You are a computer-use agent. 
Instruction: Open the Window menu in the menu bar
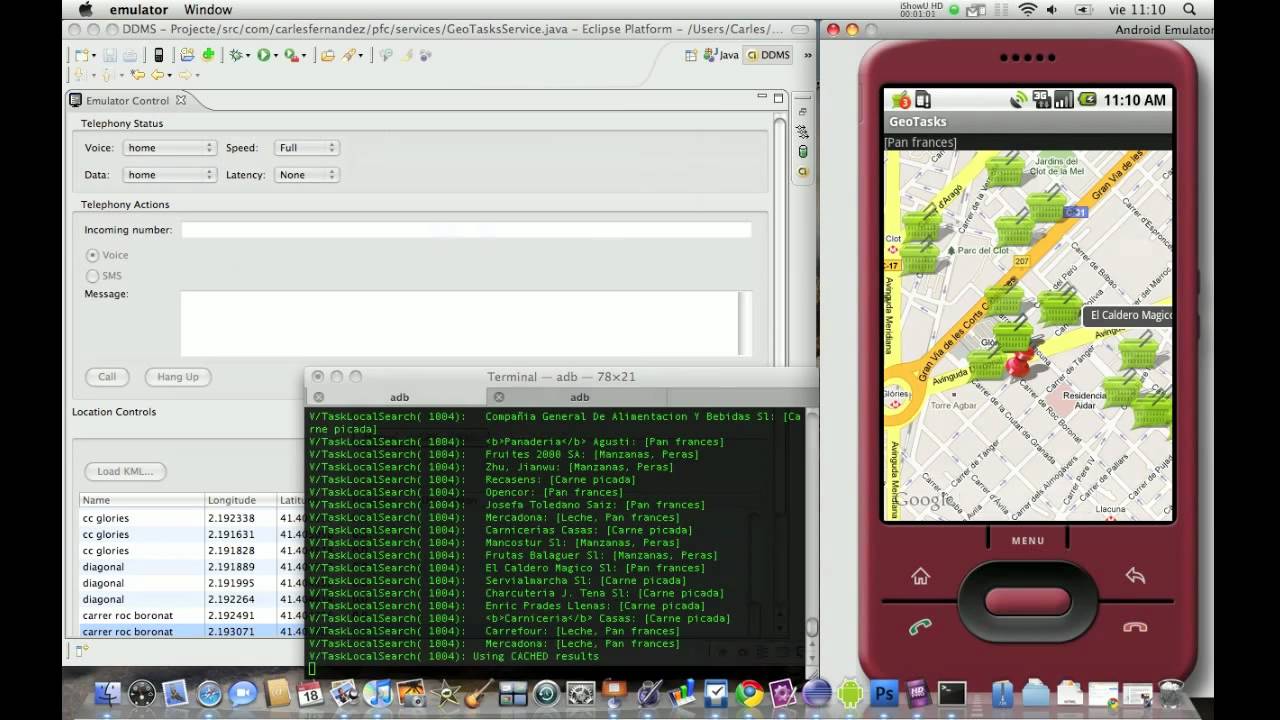(208, 10)
